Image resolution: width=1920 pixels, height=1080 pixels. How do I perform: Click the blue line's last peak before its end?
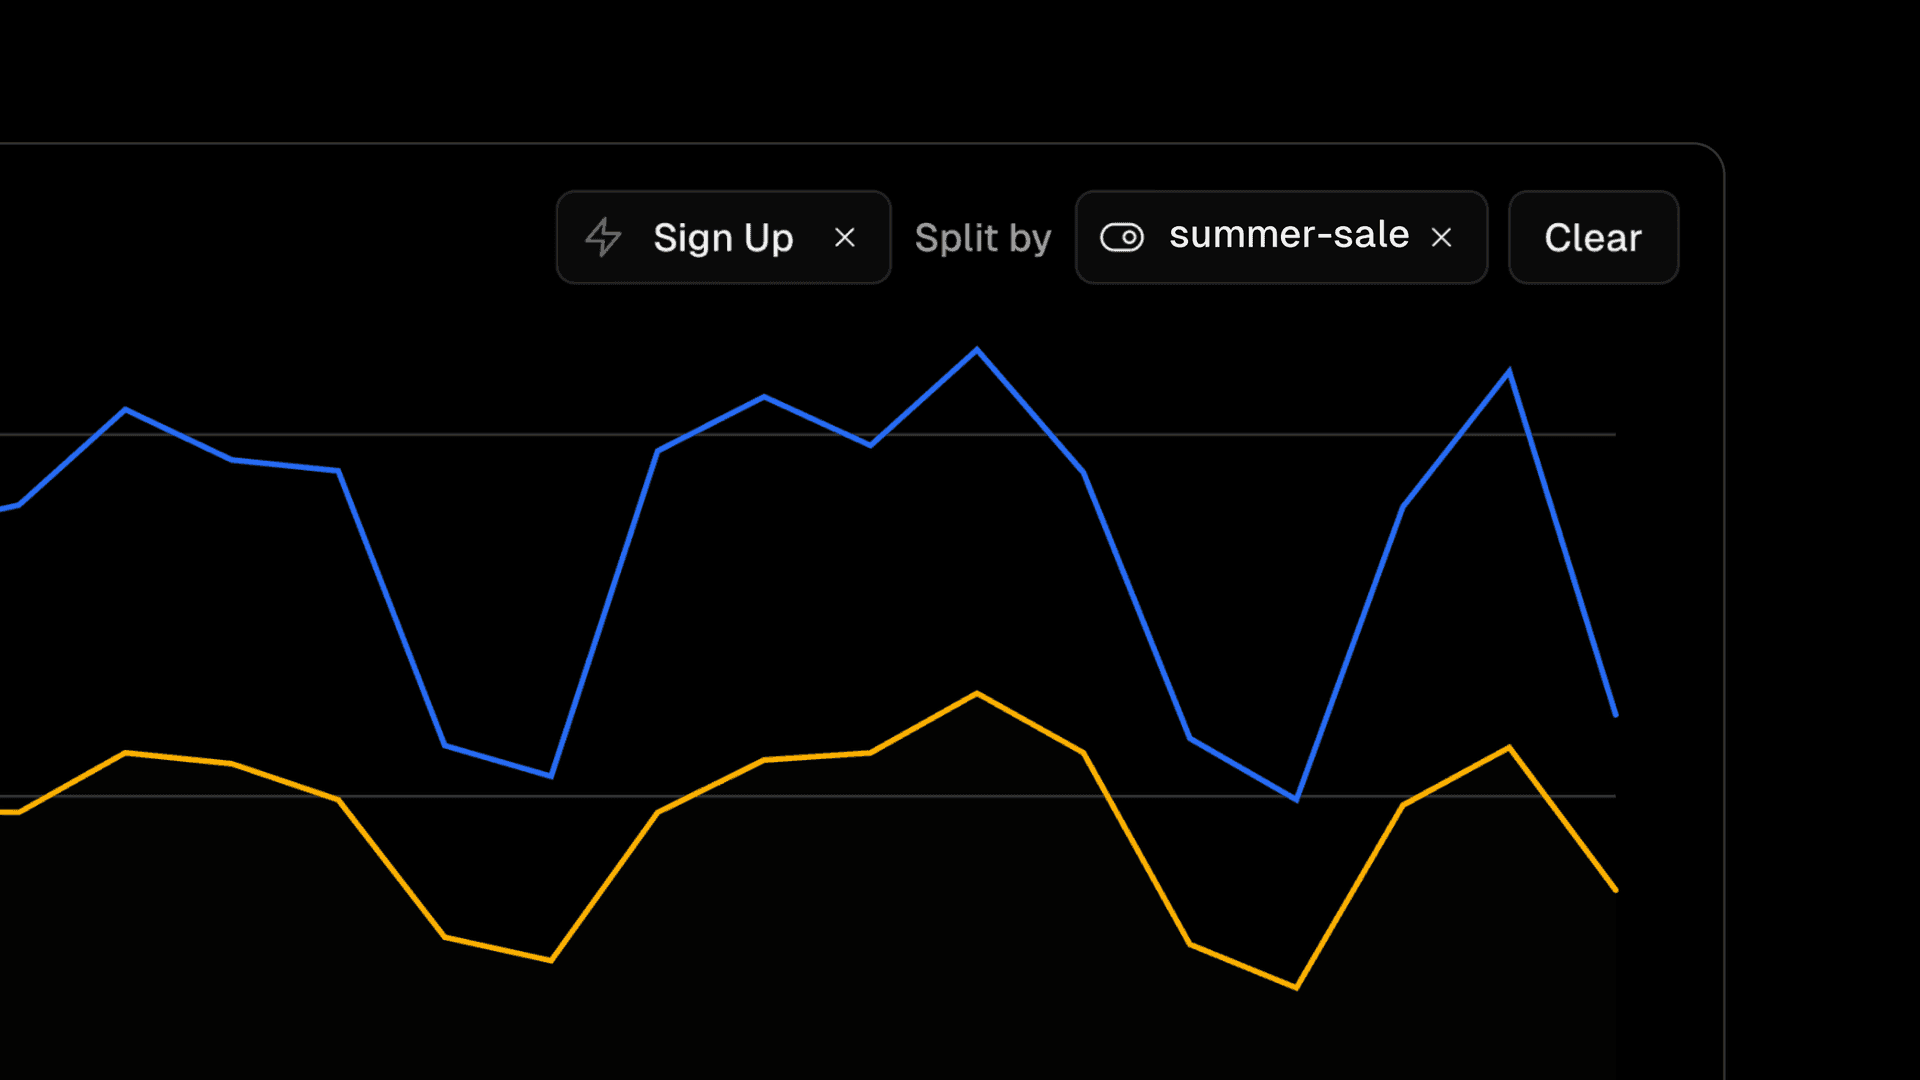coord(1509,372)
